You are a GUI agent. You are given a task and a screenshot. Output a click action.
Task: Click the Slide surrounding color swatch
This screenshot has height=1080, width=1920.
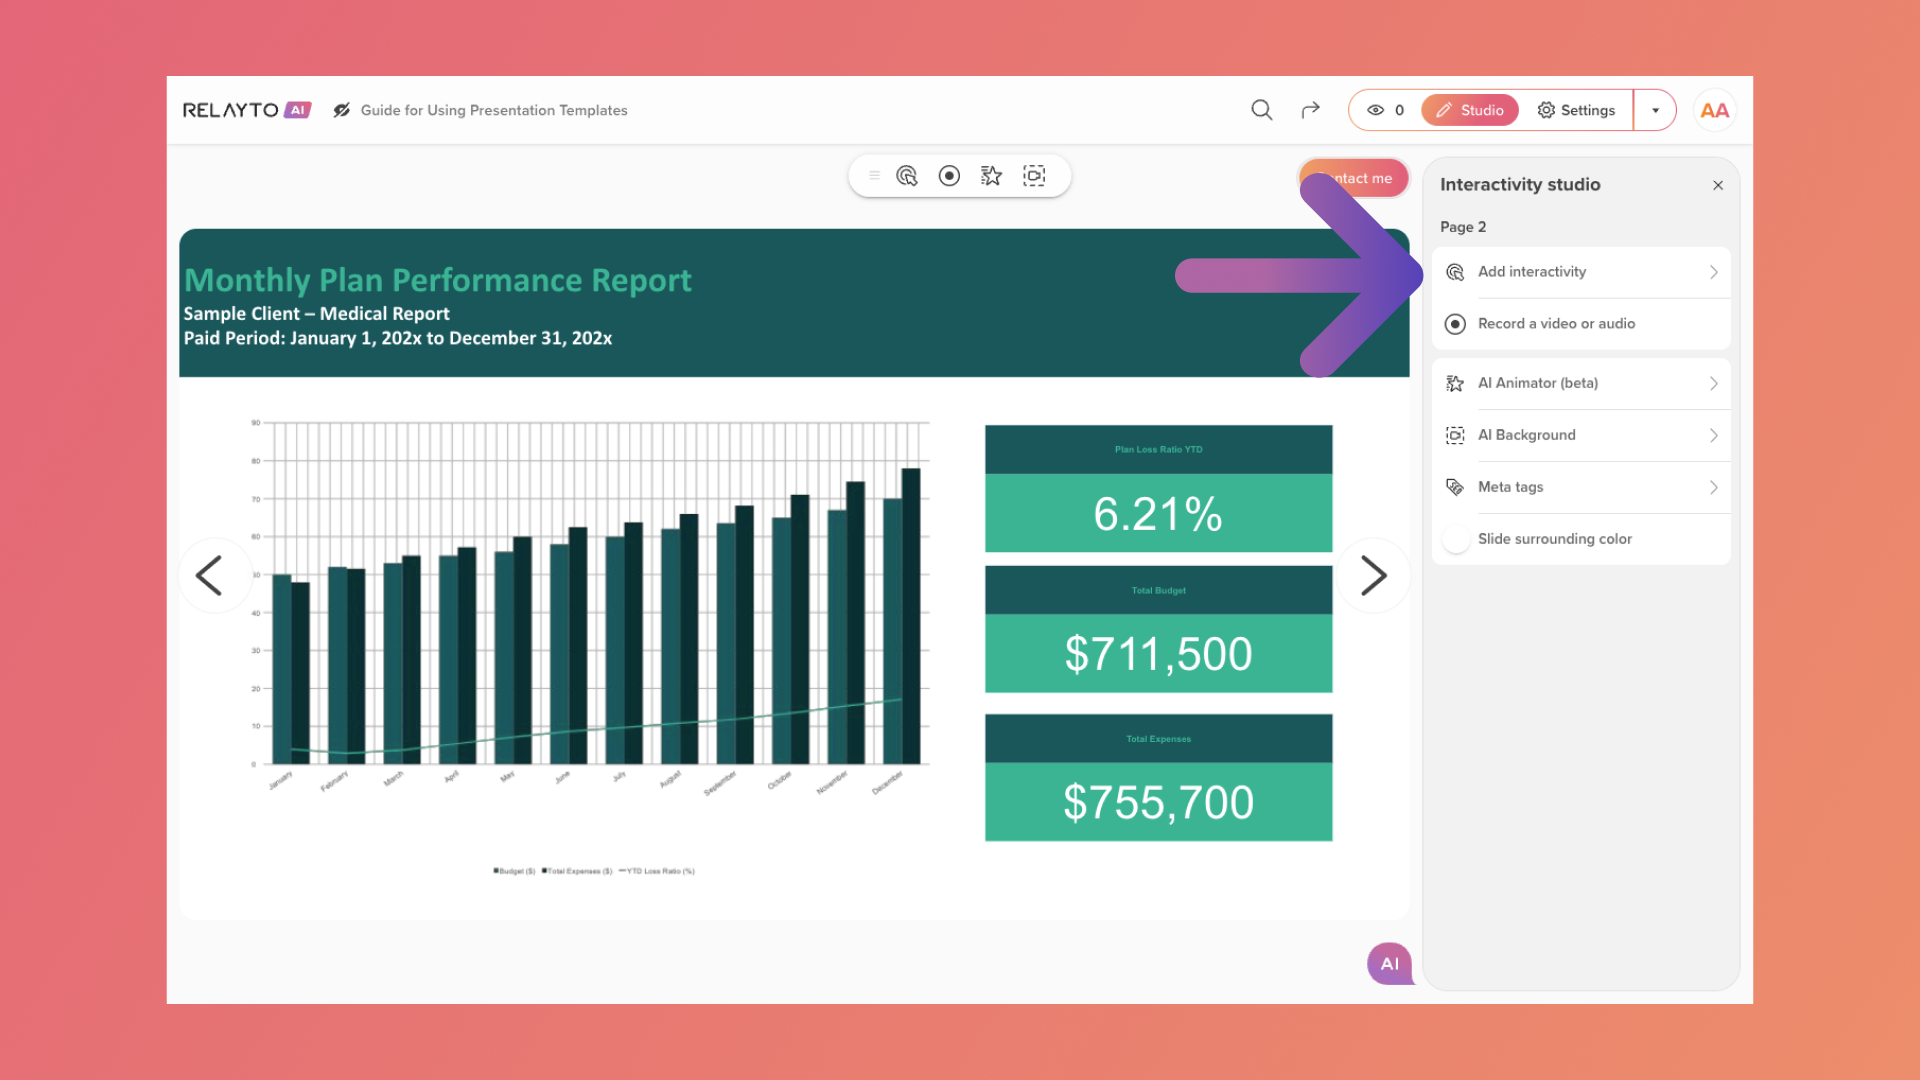pyautogui.click(x=1456, y=539)
